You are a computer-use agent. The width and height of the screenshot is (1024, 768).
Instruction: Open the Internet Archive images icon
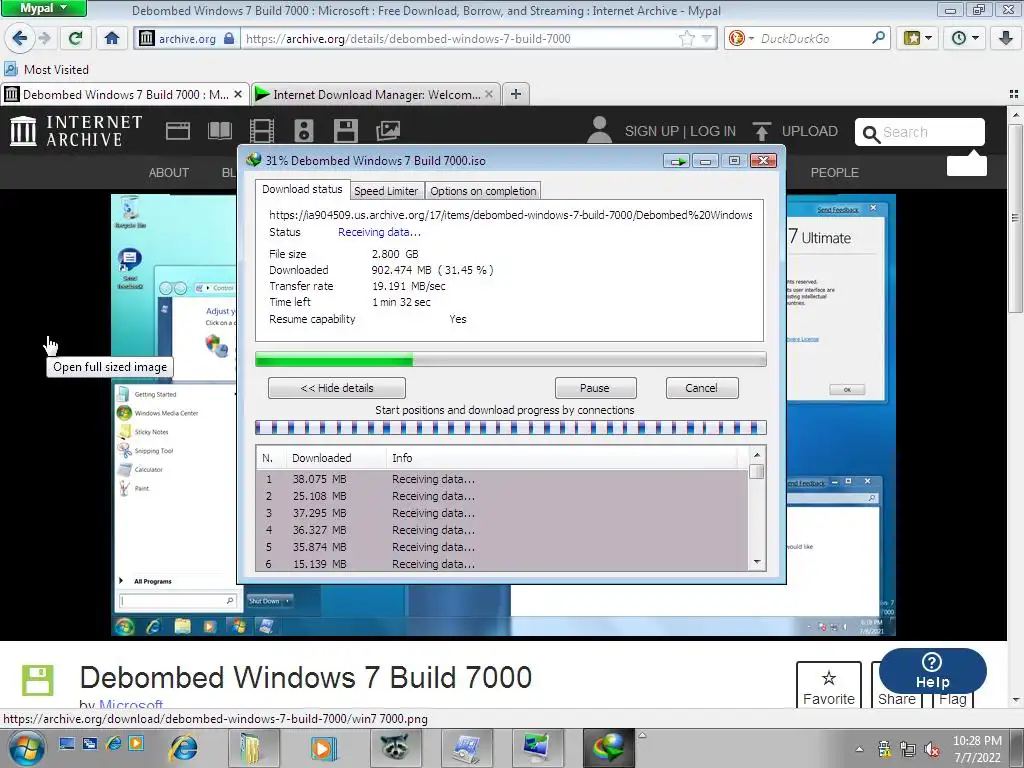click(388, 131)
